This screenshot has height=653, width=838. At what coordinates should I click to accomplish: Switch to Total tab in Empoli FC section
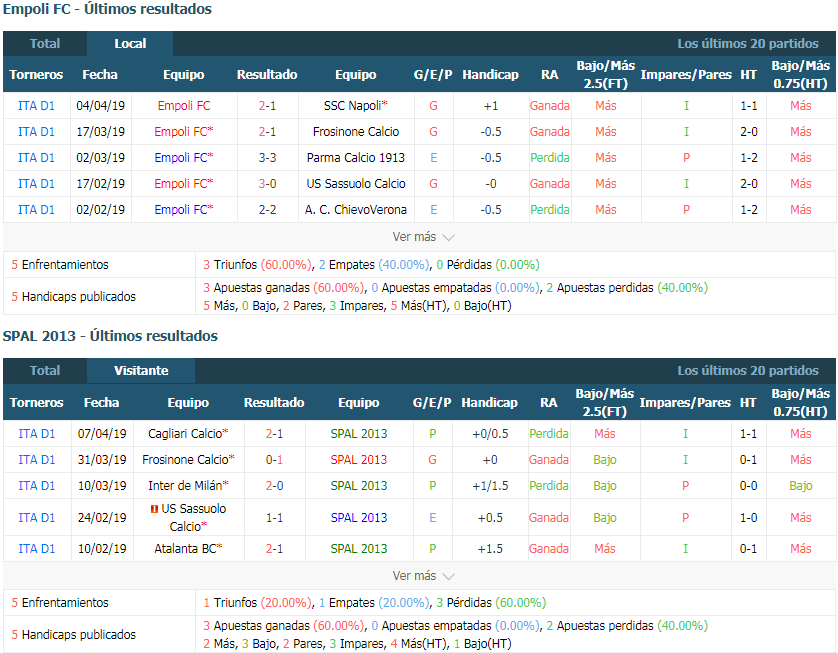[45, 44]
